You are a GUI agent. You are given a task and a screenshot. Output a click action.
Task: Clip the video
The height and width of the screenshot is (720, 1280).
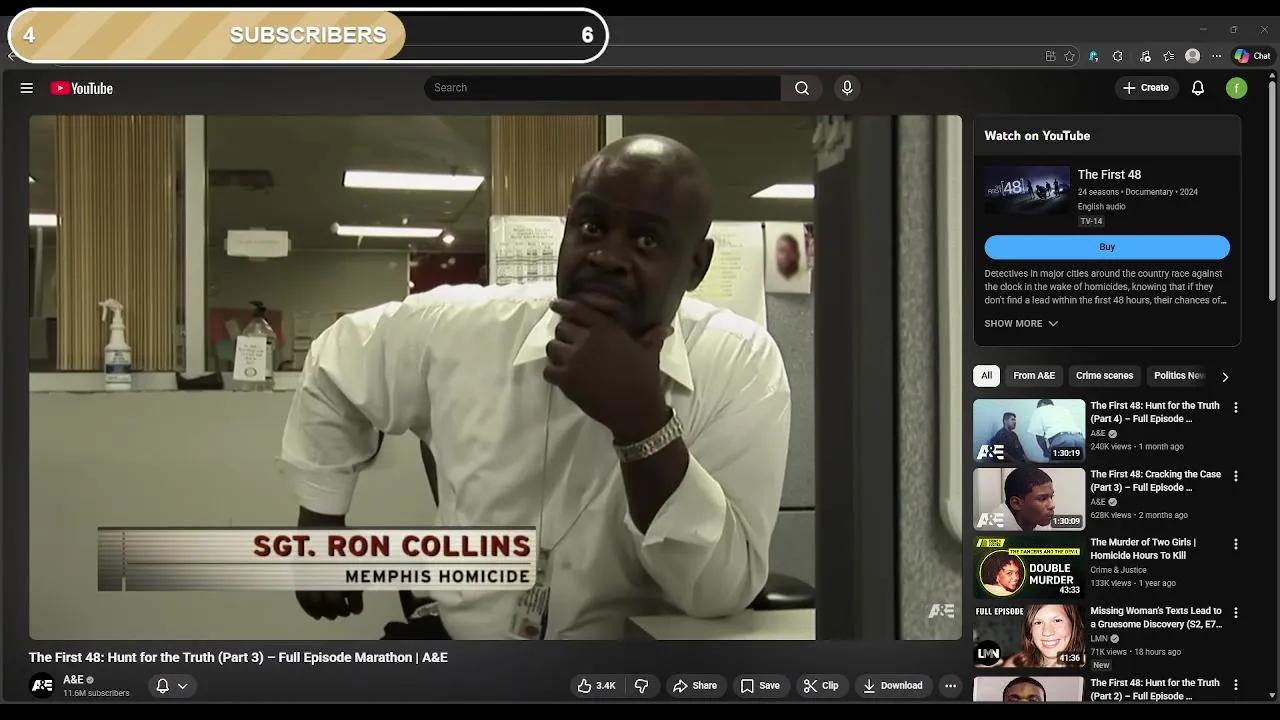821,686
